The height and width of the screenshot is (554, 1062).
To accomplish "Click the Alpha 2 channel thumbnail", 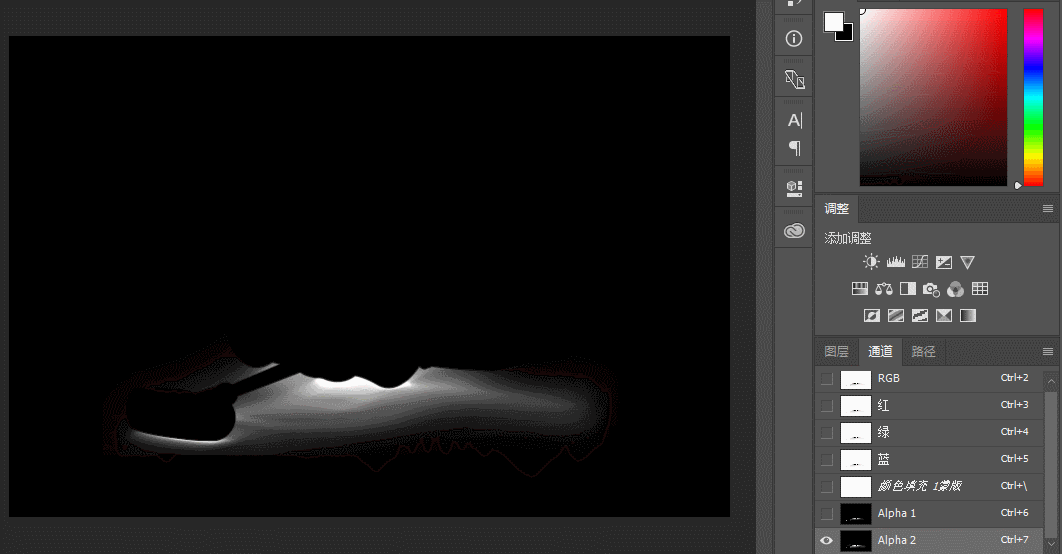I will pos(855,541).
